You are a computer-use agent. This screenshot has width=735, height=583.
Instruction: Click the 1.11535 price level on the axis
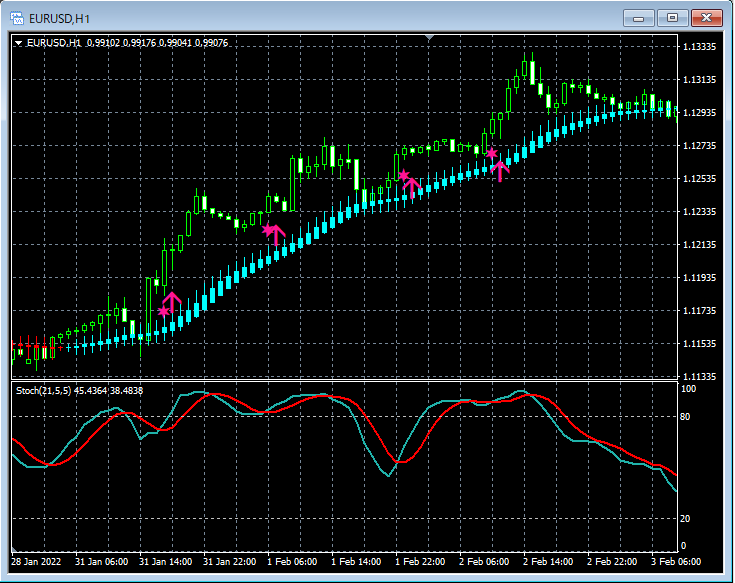(699, 344)
